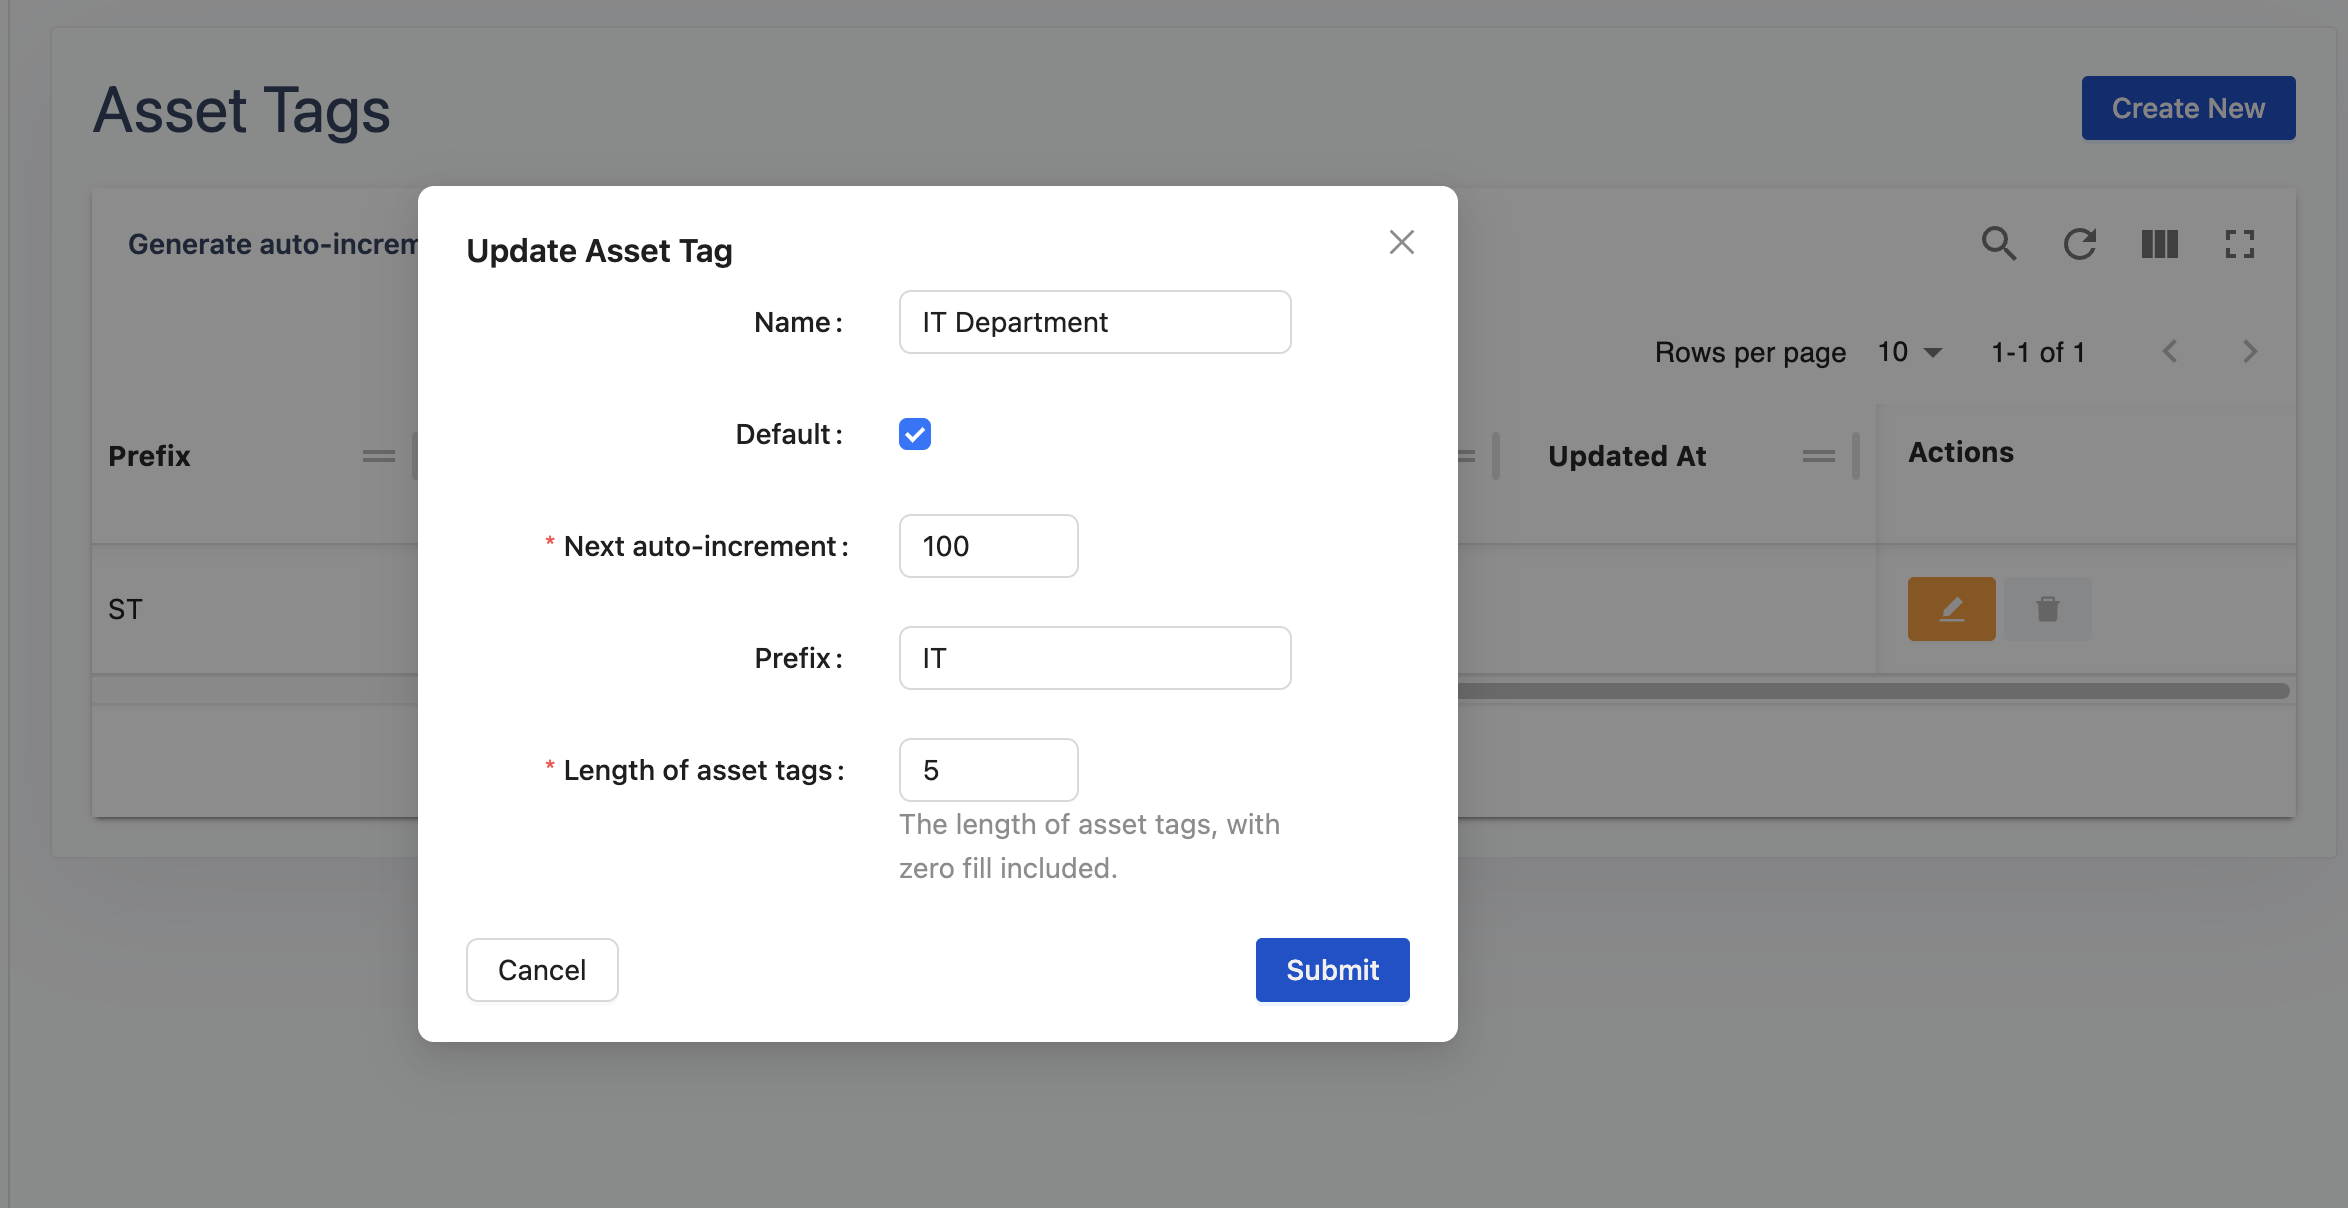Click Updated At column drag handle
2348x1208 pixels.
click(1818, 456)
